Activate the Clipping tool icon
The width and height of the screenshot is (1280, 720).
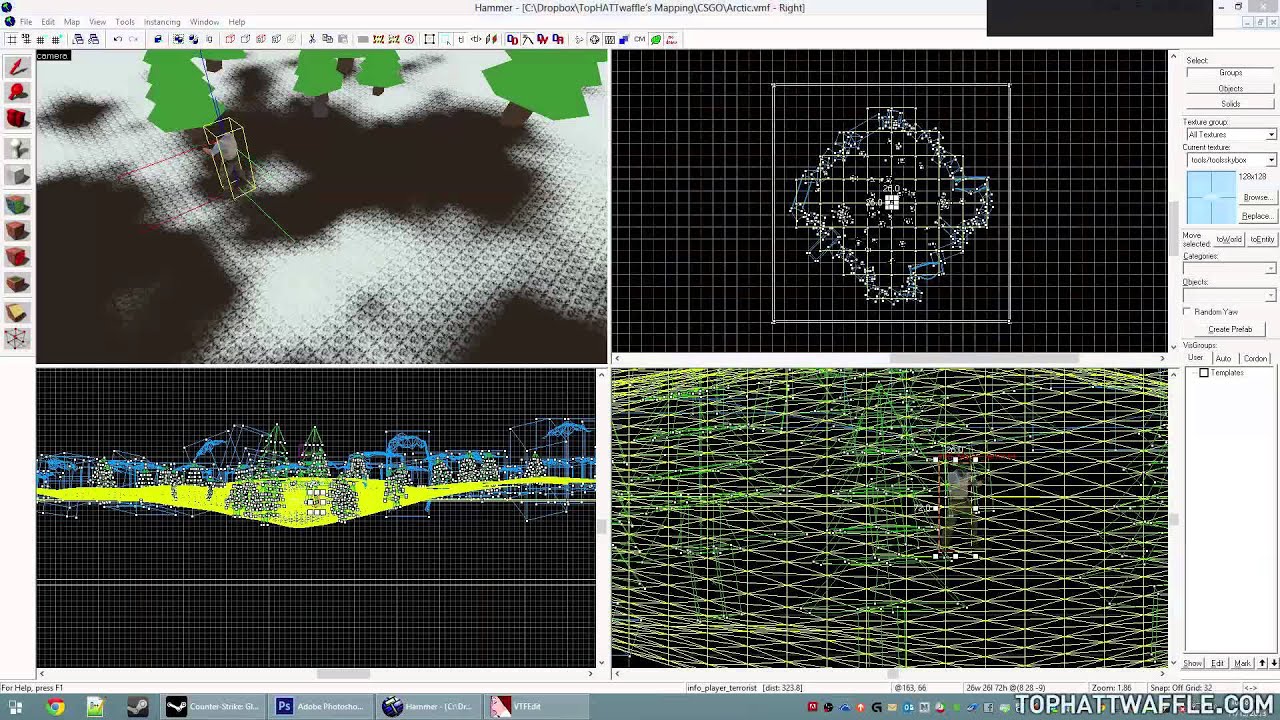pos(17,312)
